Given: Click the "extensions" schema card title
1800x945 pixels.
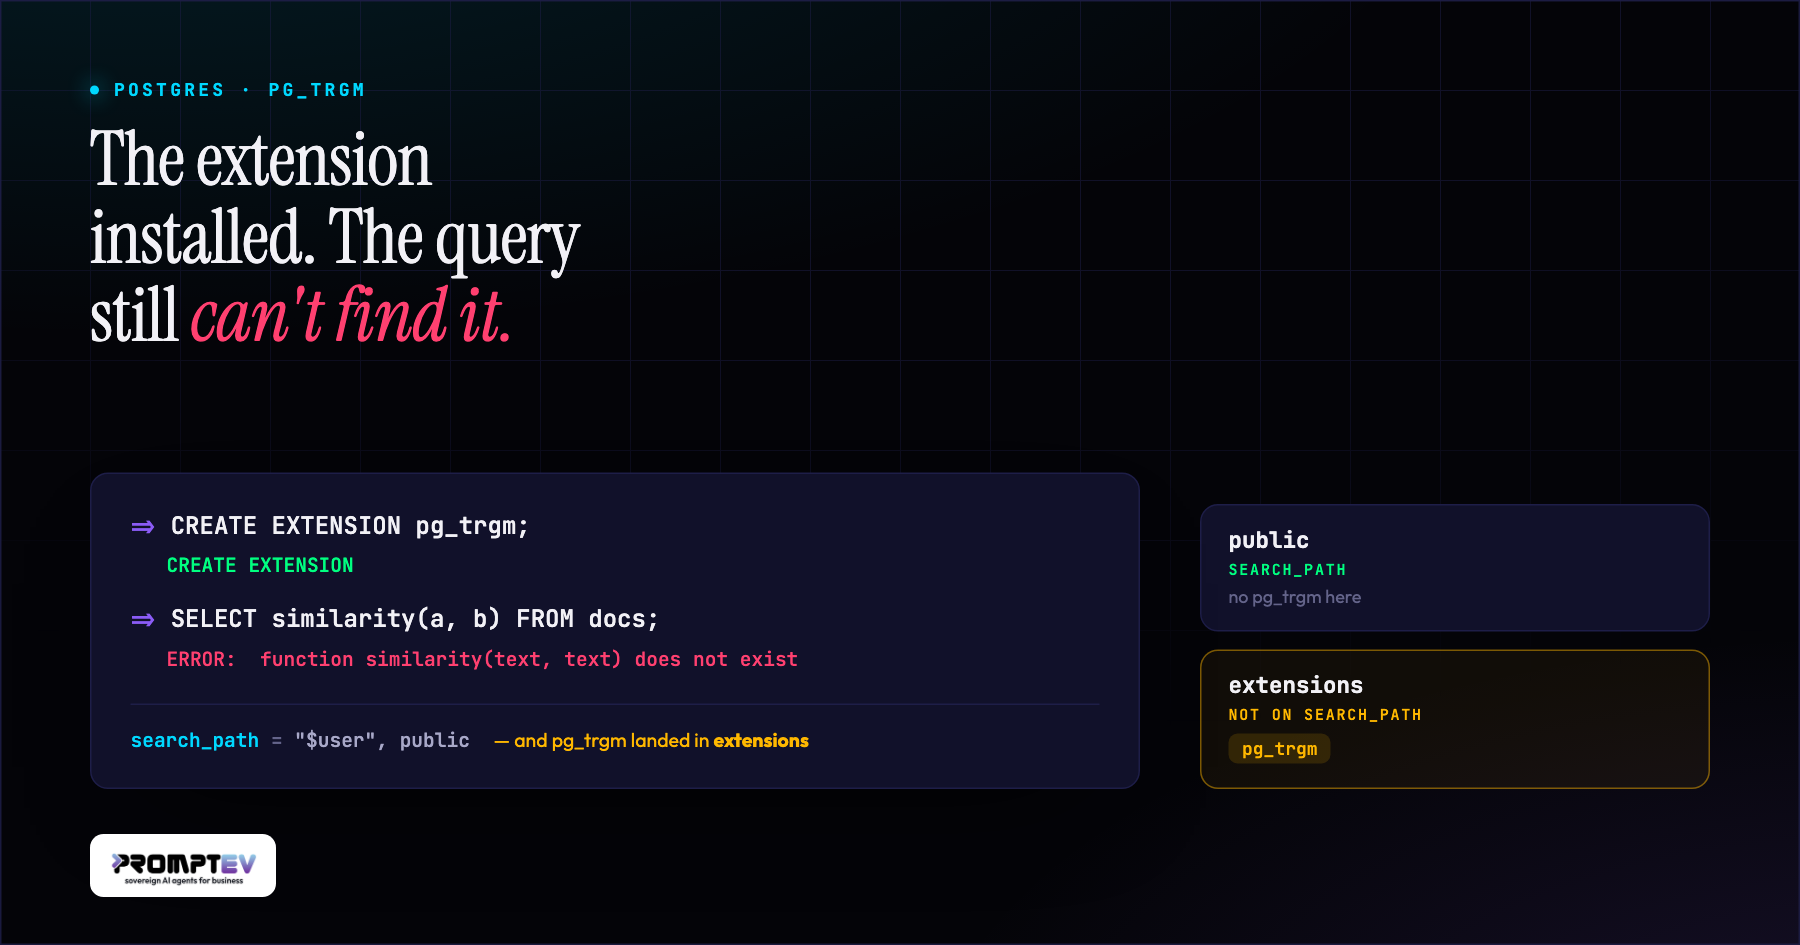Looking at the screenshot, I should [1296, 685].
